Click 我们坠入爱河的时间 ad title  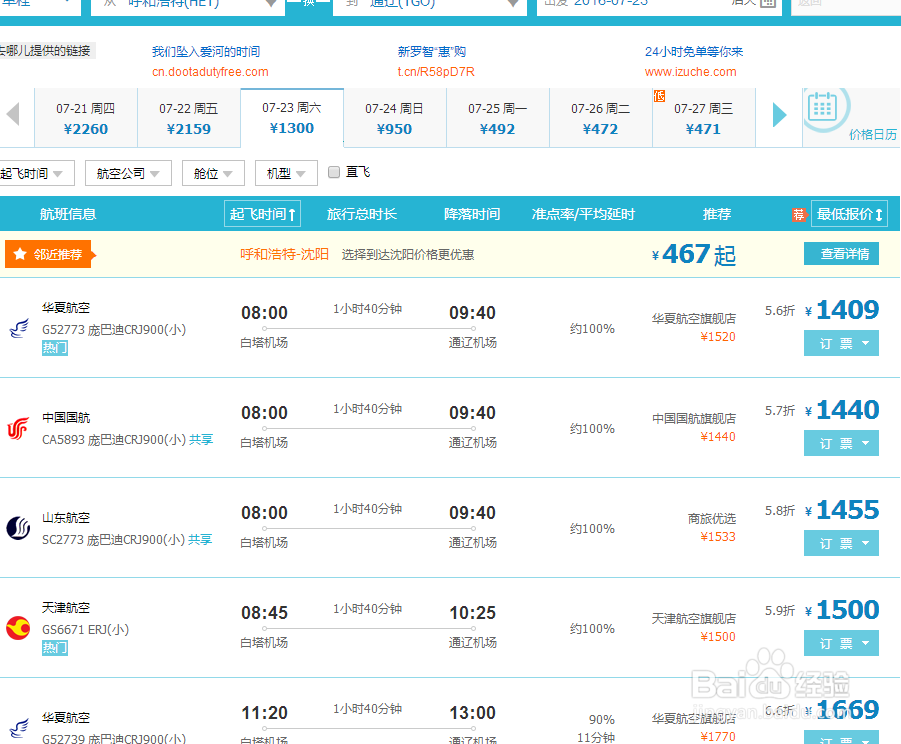pos(206,52)
